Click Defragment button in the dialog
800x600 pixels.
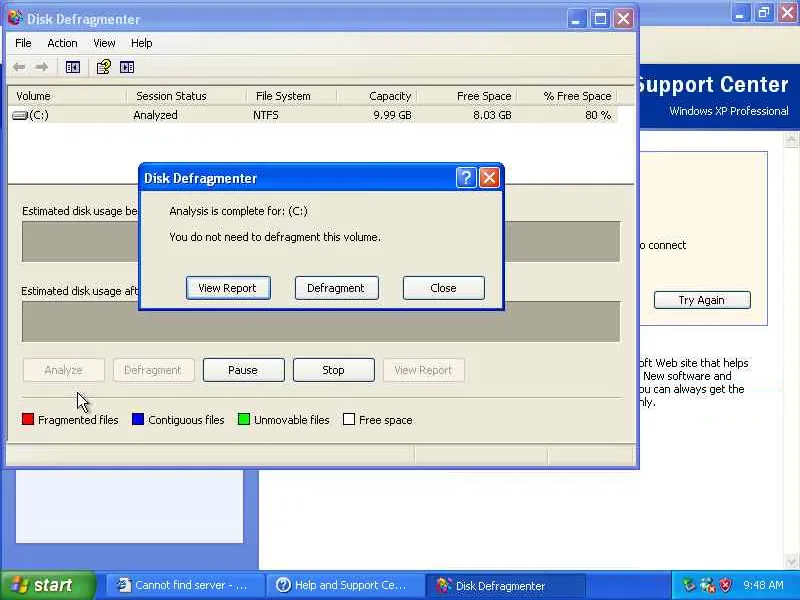coord(336,288)
